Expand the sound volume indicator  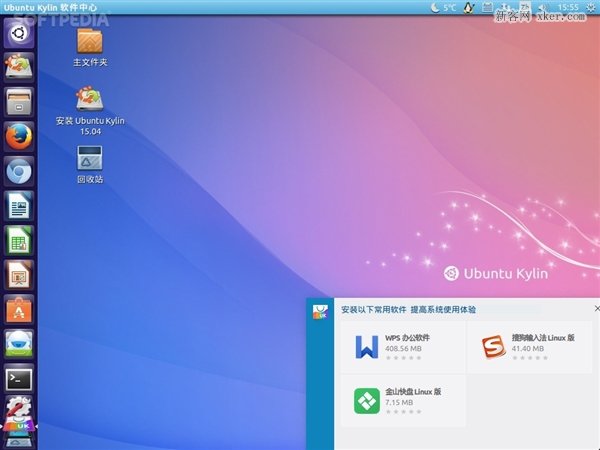544,7
